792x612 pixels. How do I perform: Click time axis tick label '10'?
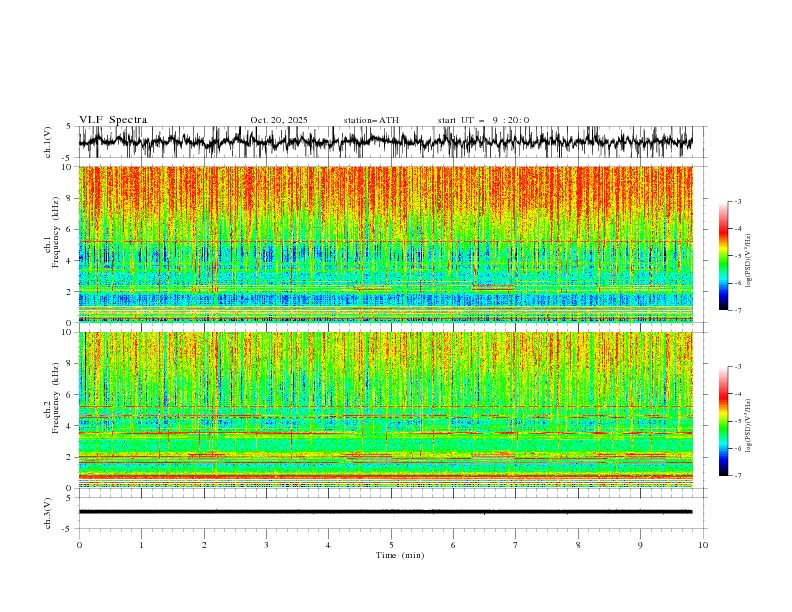(x=703, y=545)
